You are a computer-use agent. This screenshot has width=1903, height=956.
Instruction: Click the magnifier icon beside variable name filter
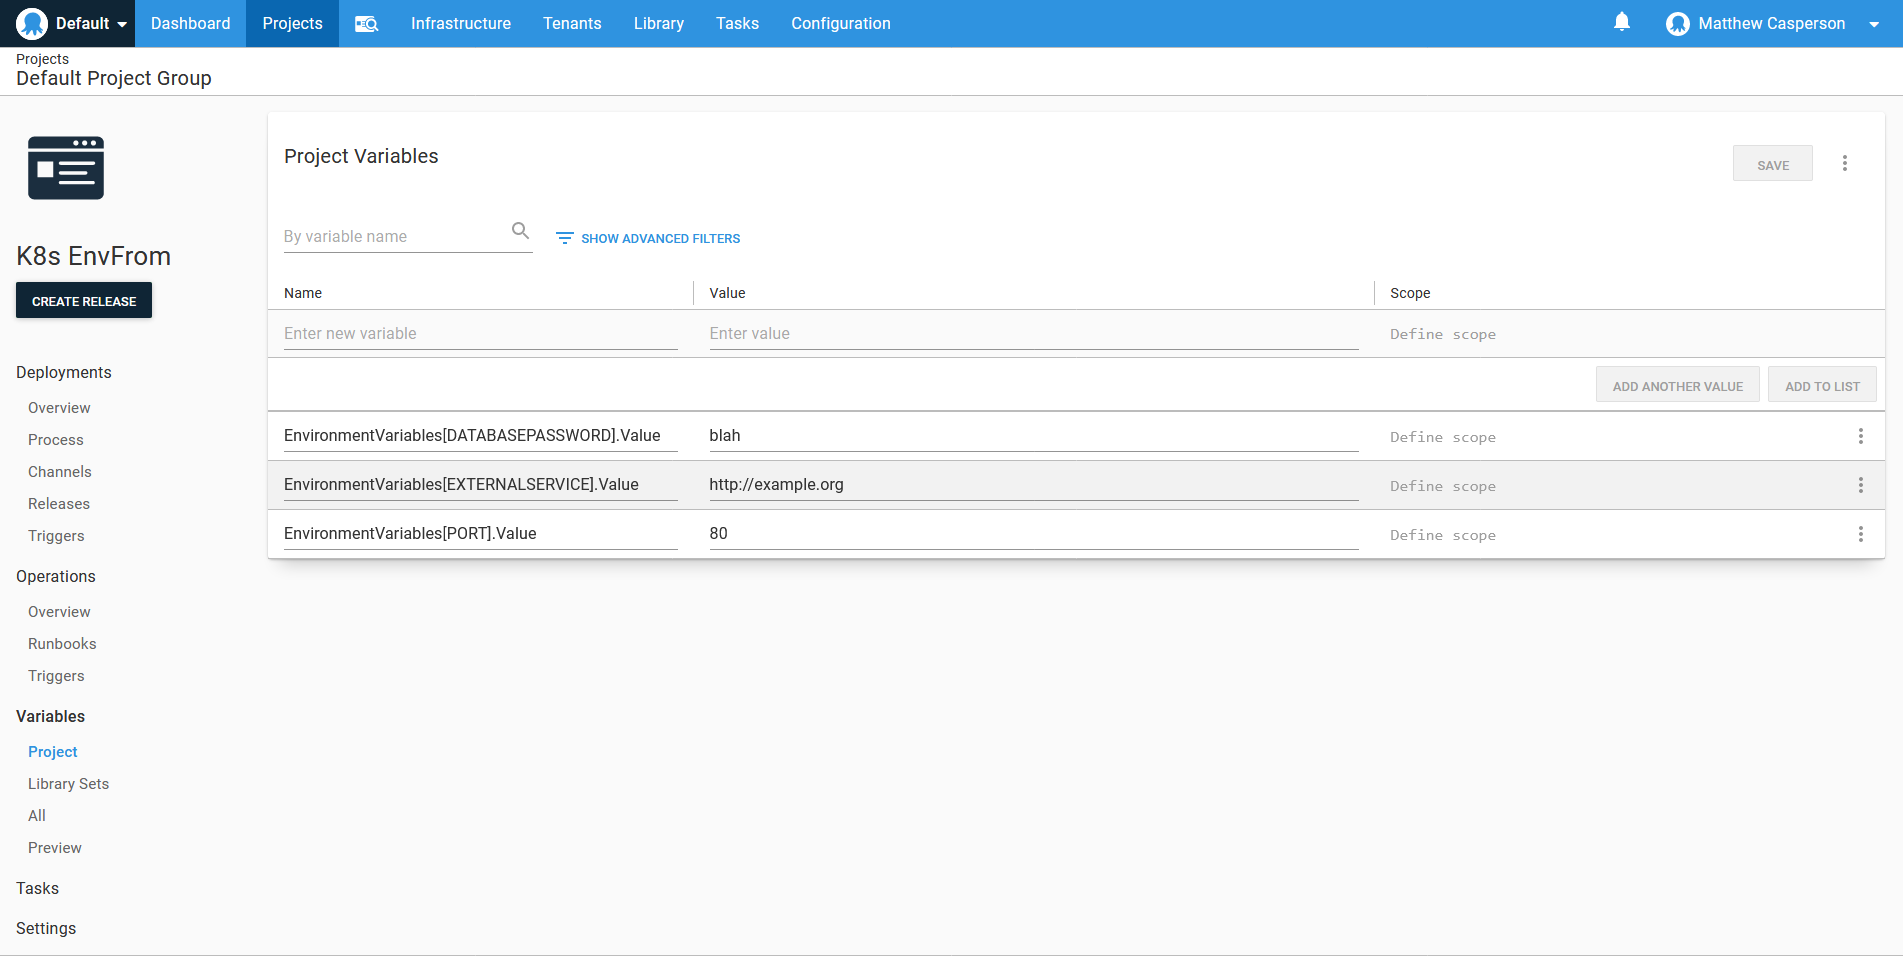tap(520, 231)
